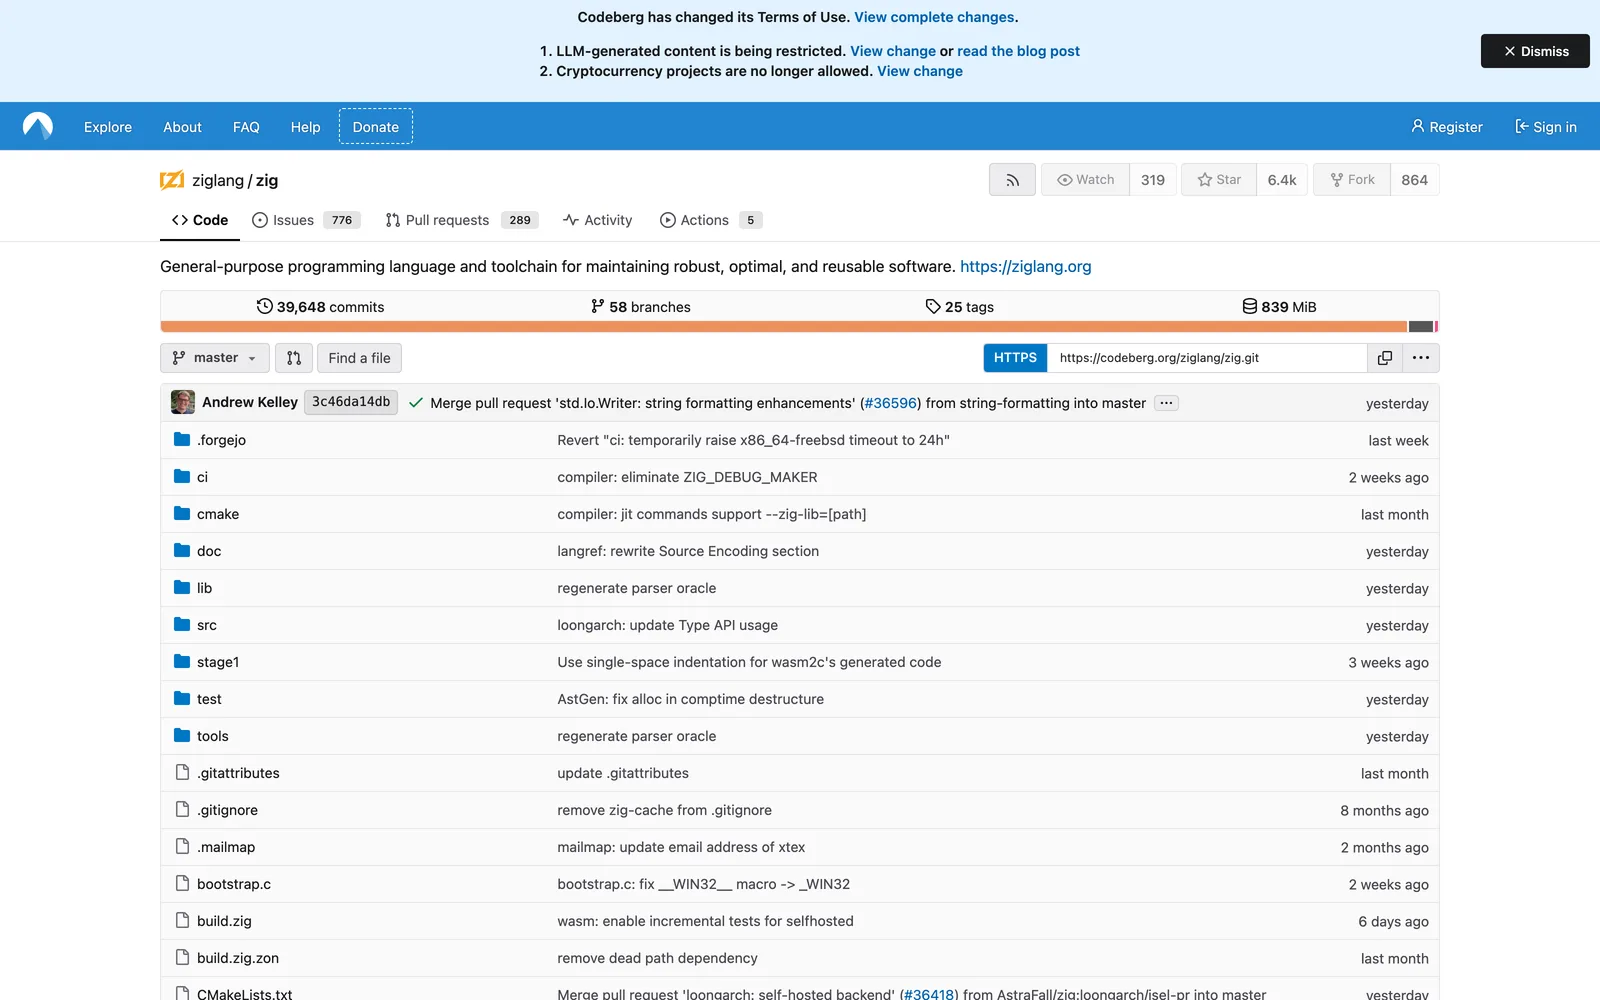Click the orange language statistics bar
The width and height of the screenshot is (1600, 1000).
click(783, 327)
